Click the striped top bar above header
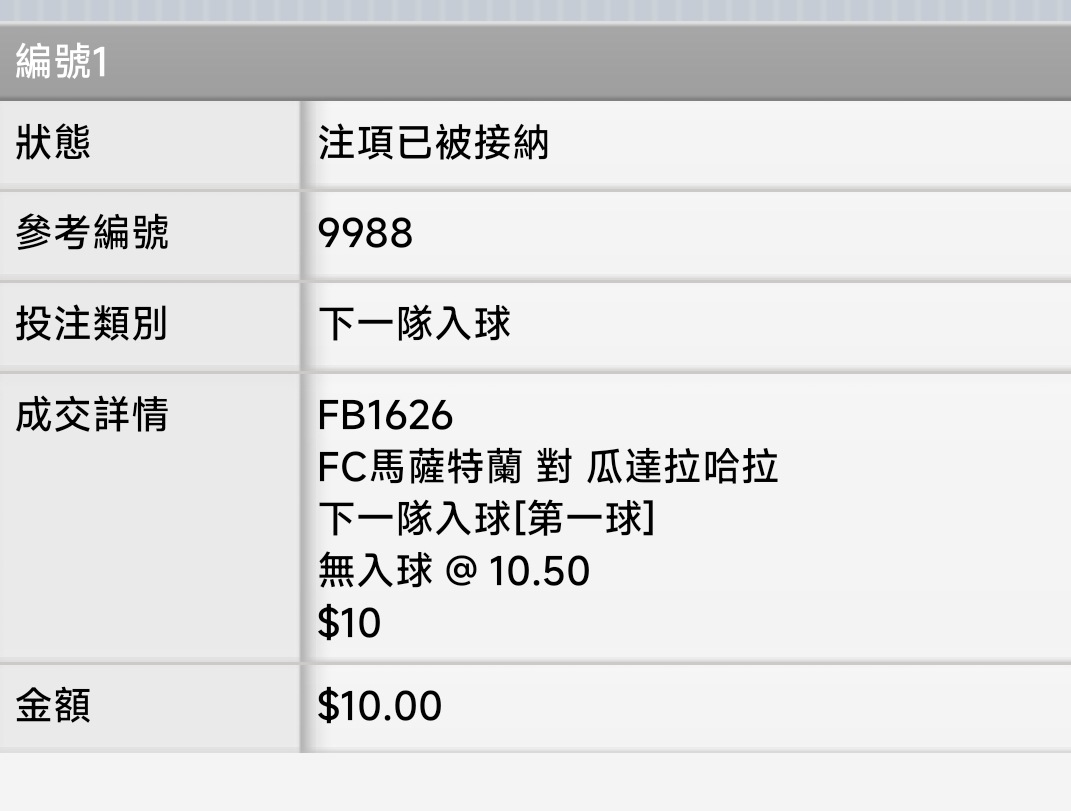The height and width of the screenshot is (811, 1071). point(536,11)
